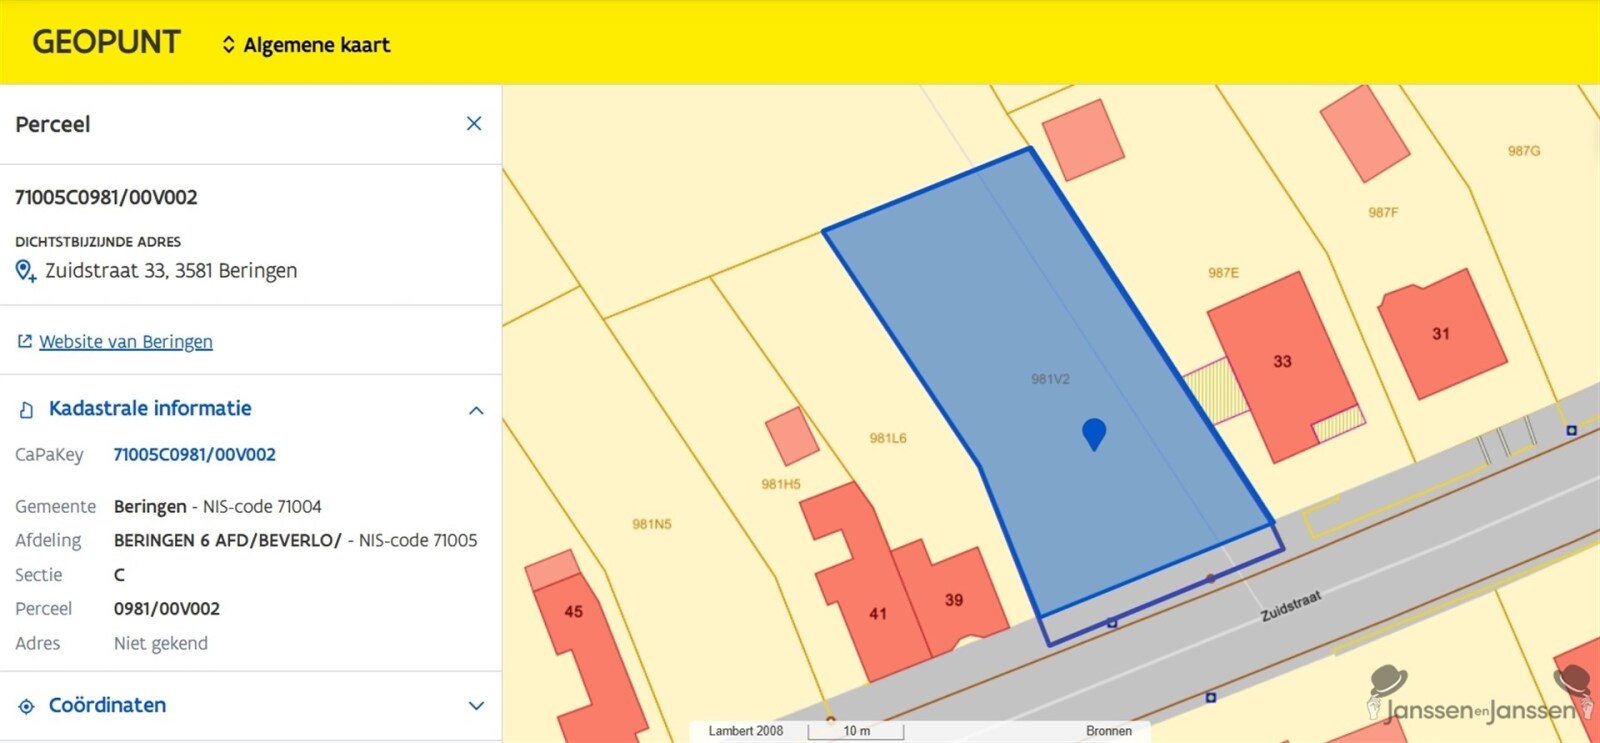
Task: Open the Algemene kaart map selector
Action: (x=306, y=45)
